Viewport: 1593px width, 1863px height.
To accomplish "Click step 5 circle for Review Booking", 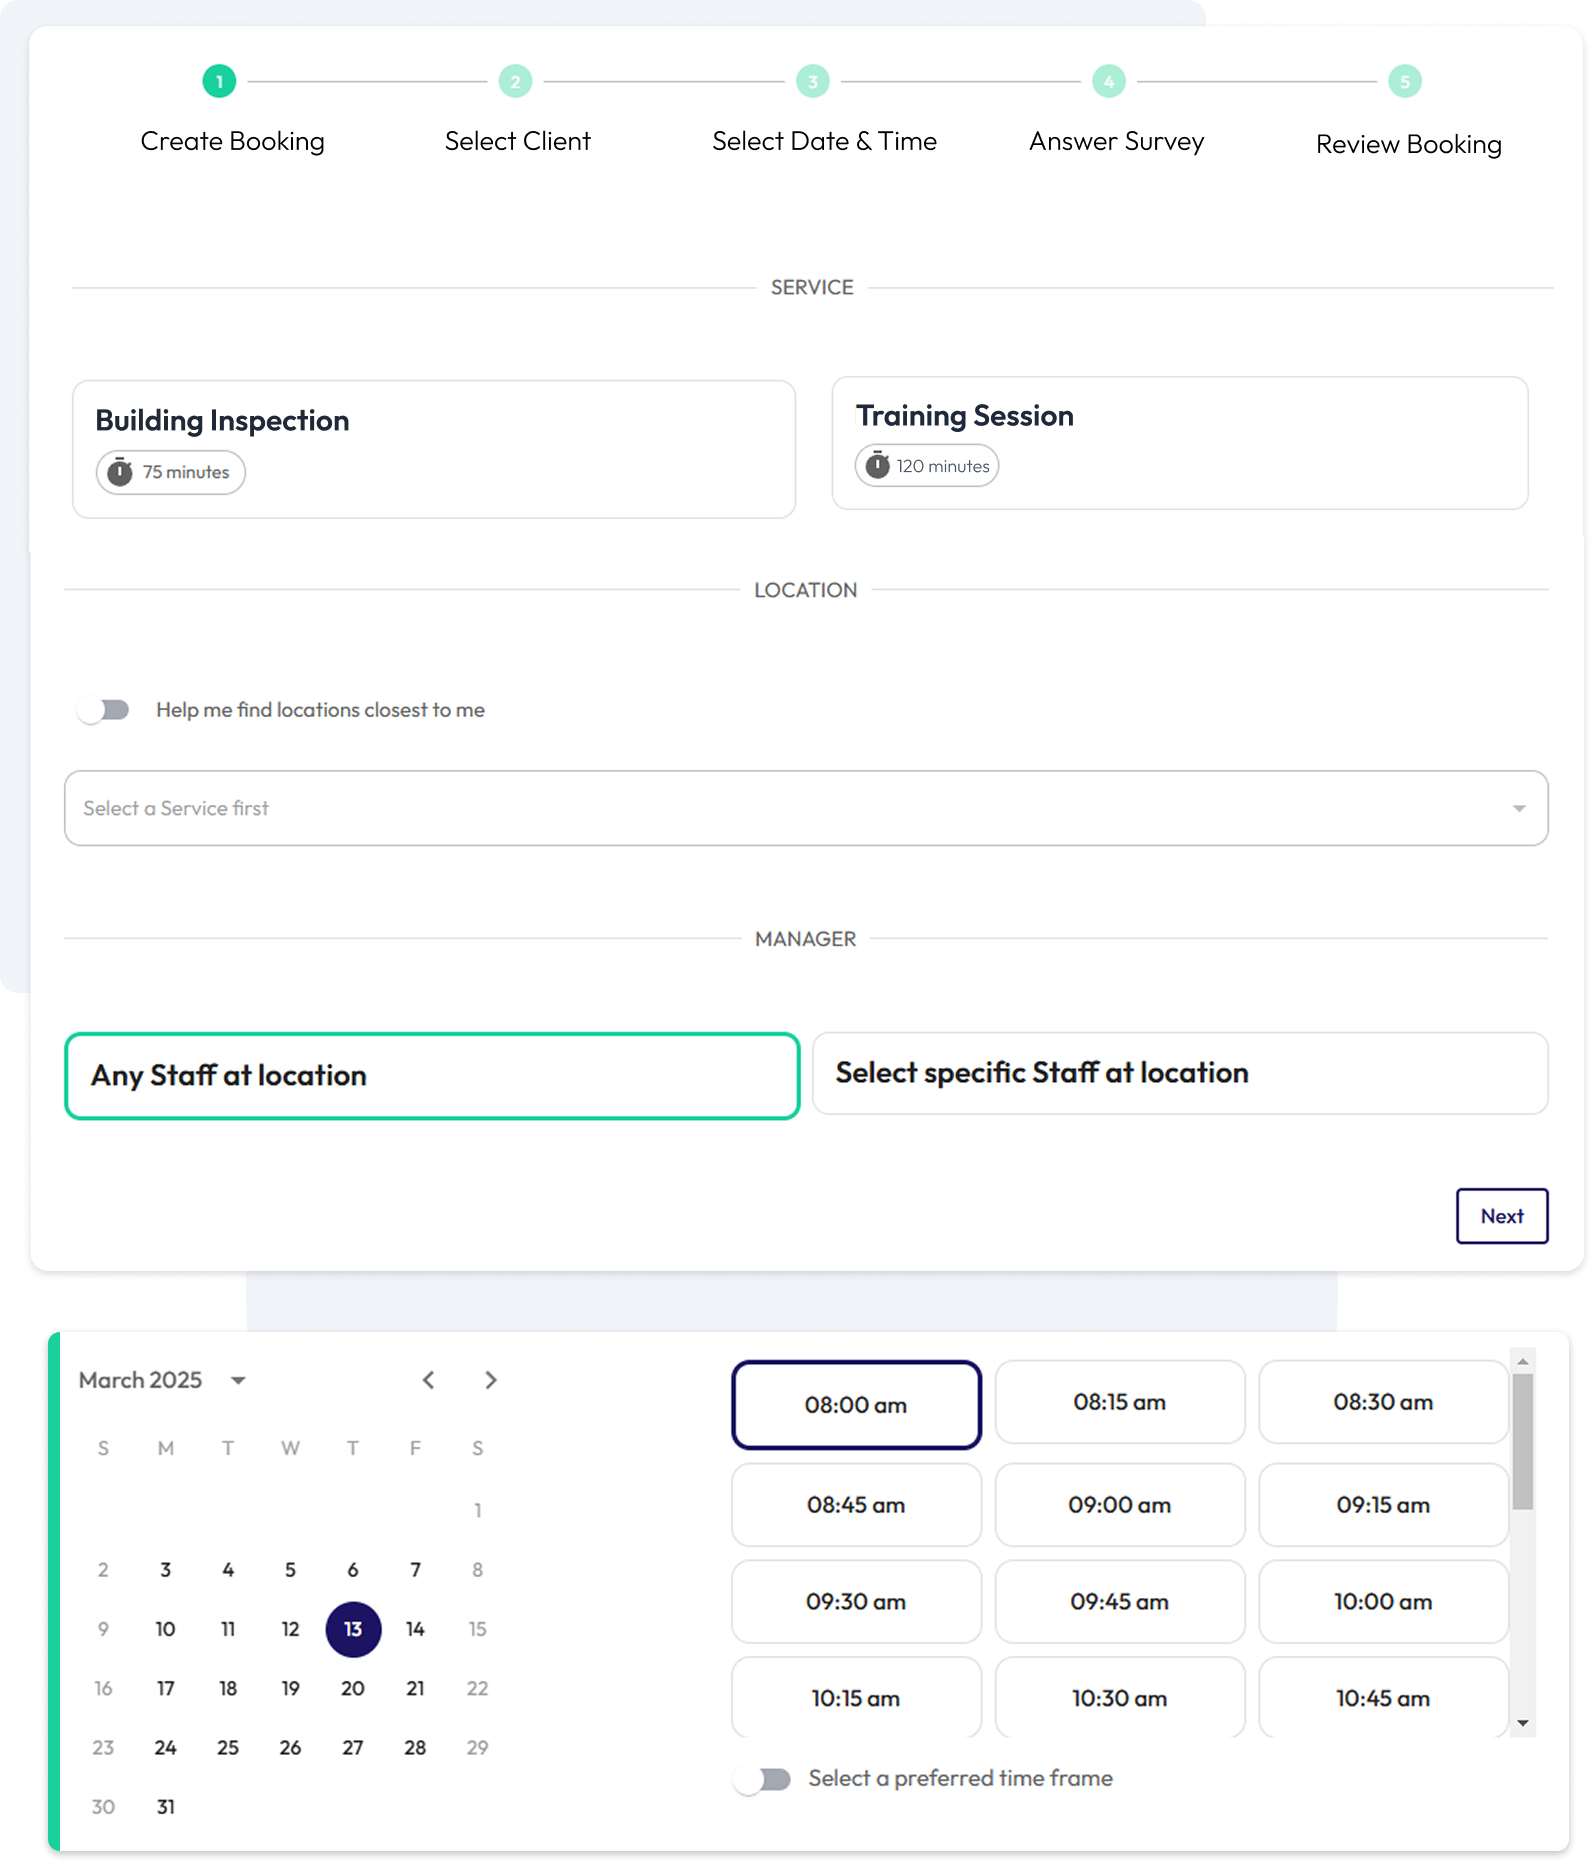I will (x=1404, y=81).
